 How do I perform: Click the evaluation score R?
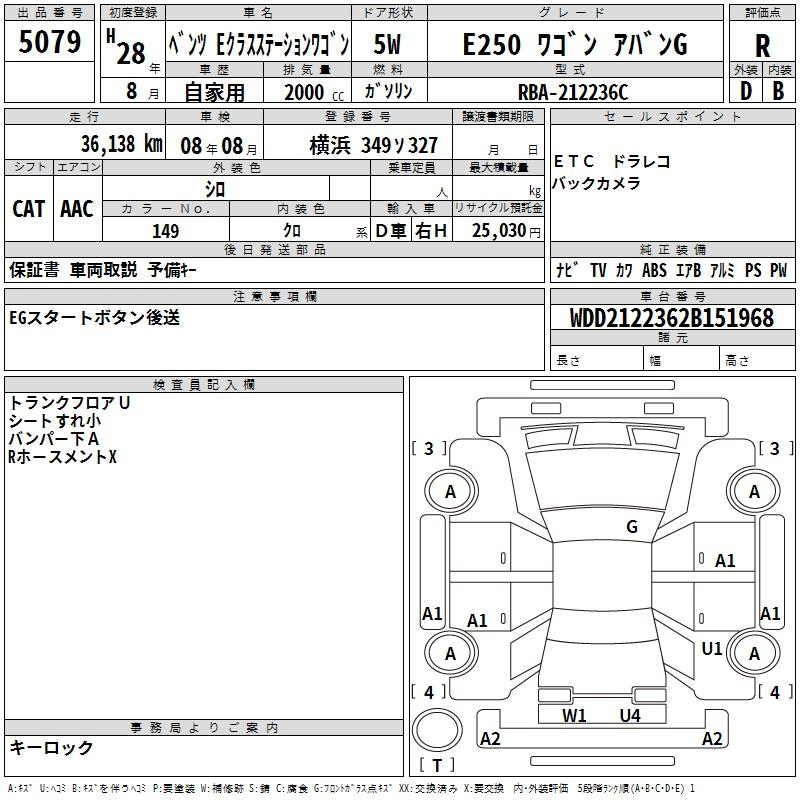coord(762,46)
